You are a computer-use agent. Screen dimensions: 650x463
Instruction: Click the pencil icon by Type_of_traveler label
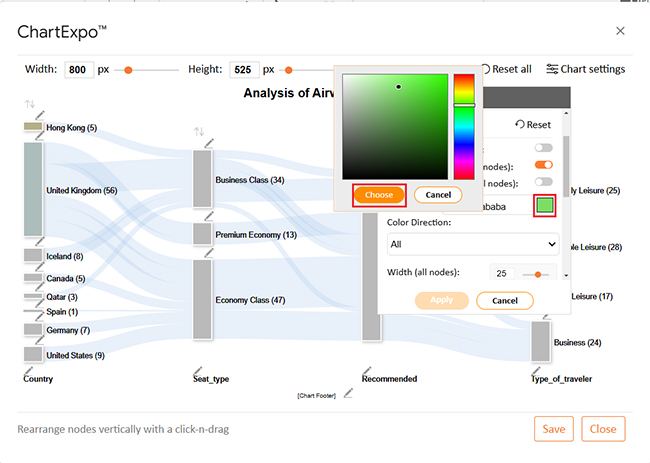pos(536,371)
